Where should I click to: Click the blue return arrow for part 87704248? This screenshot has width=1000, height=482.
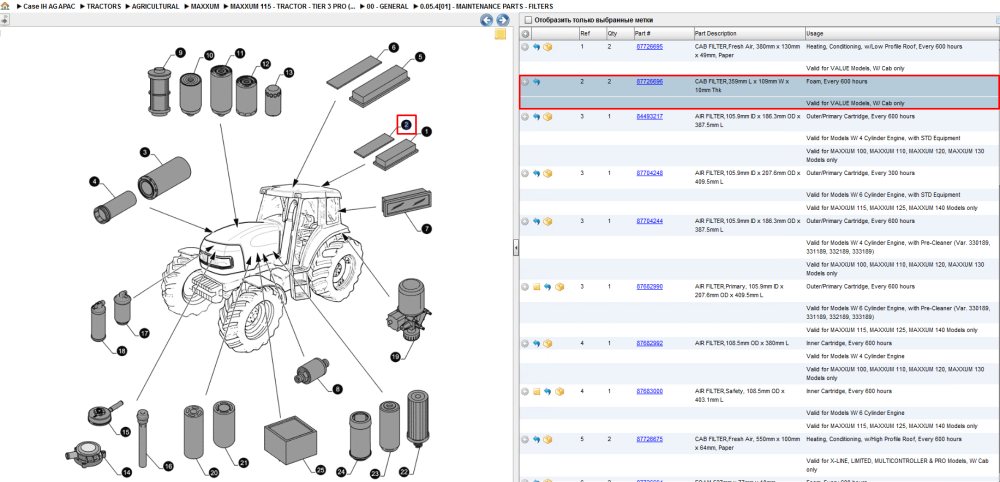coord(536,173)
